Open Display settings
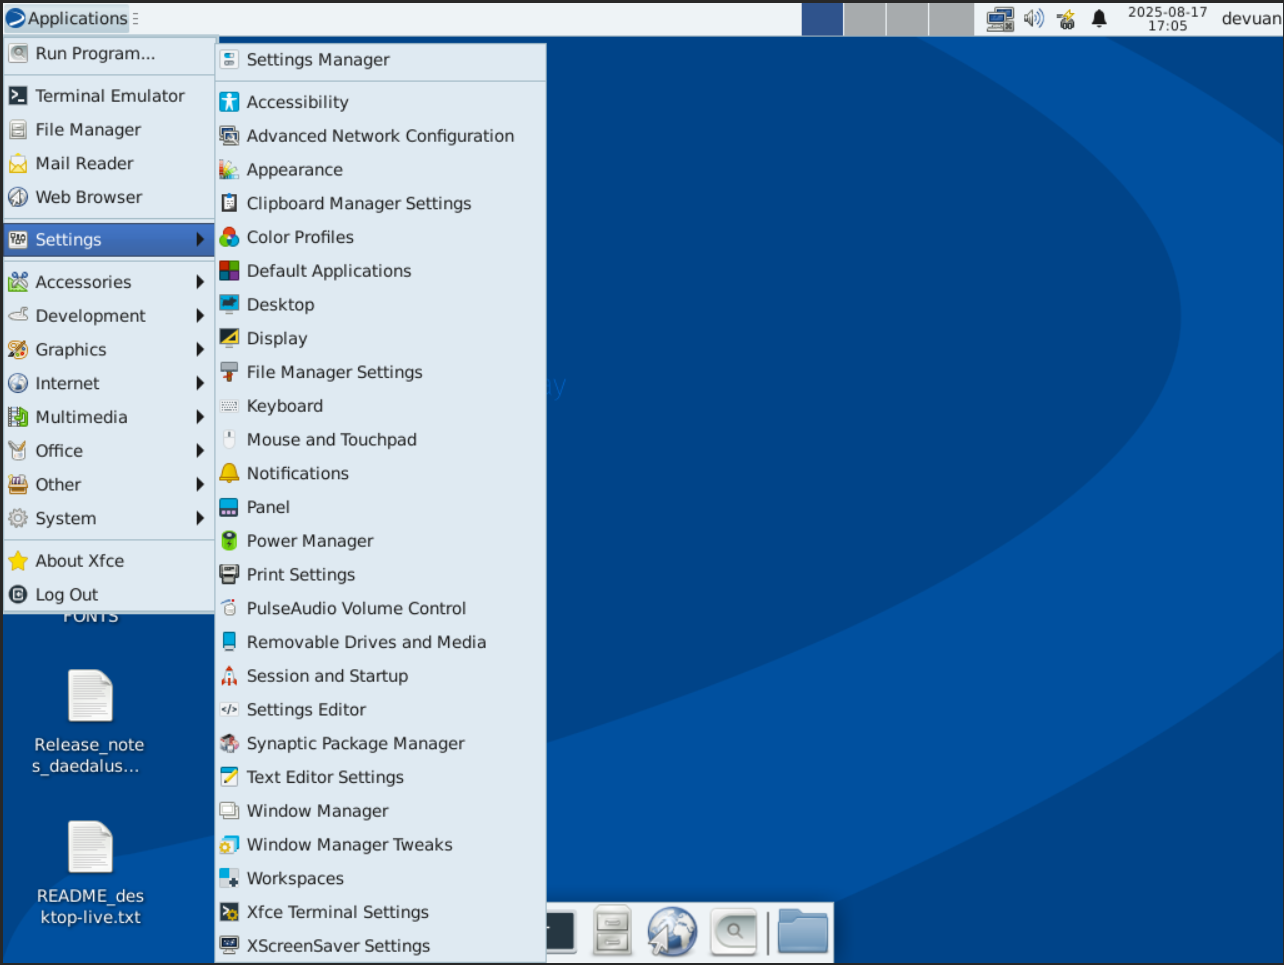 [381, 339]
